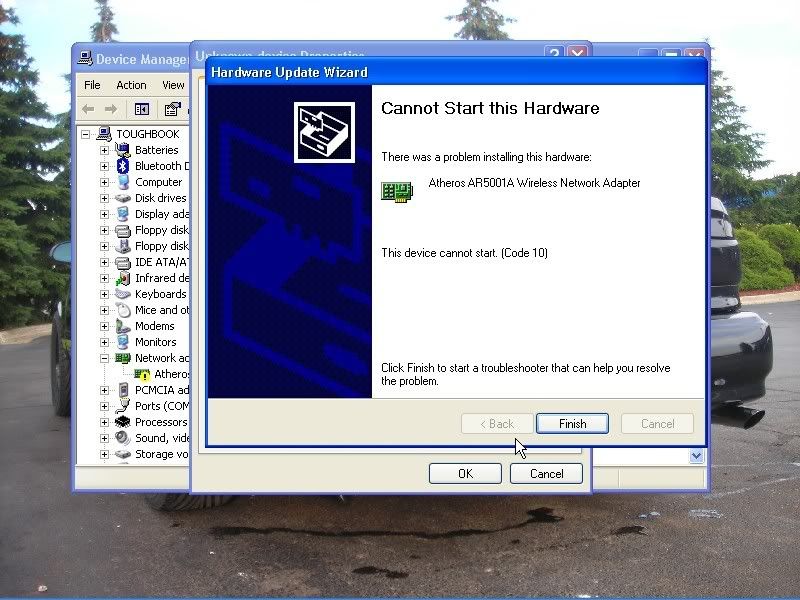Select the Monitors label in the tree
This screenshot has height=600, width=800.
coord(156,342)
